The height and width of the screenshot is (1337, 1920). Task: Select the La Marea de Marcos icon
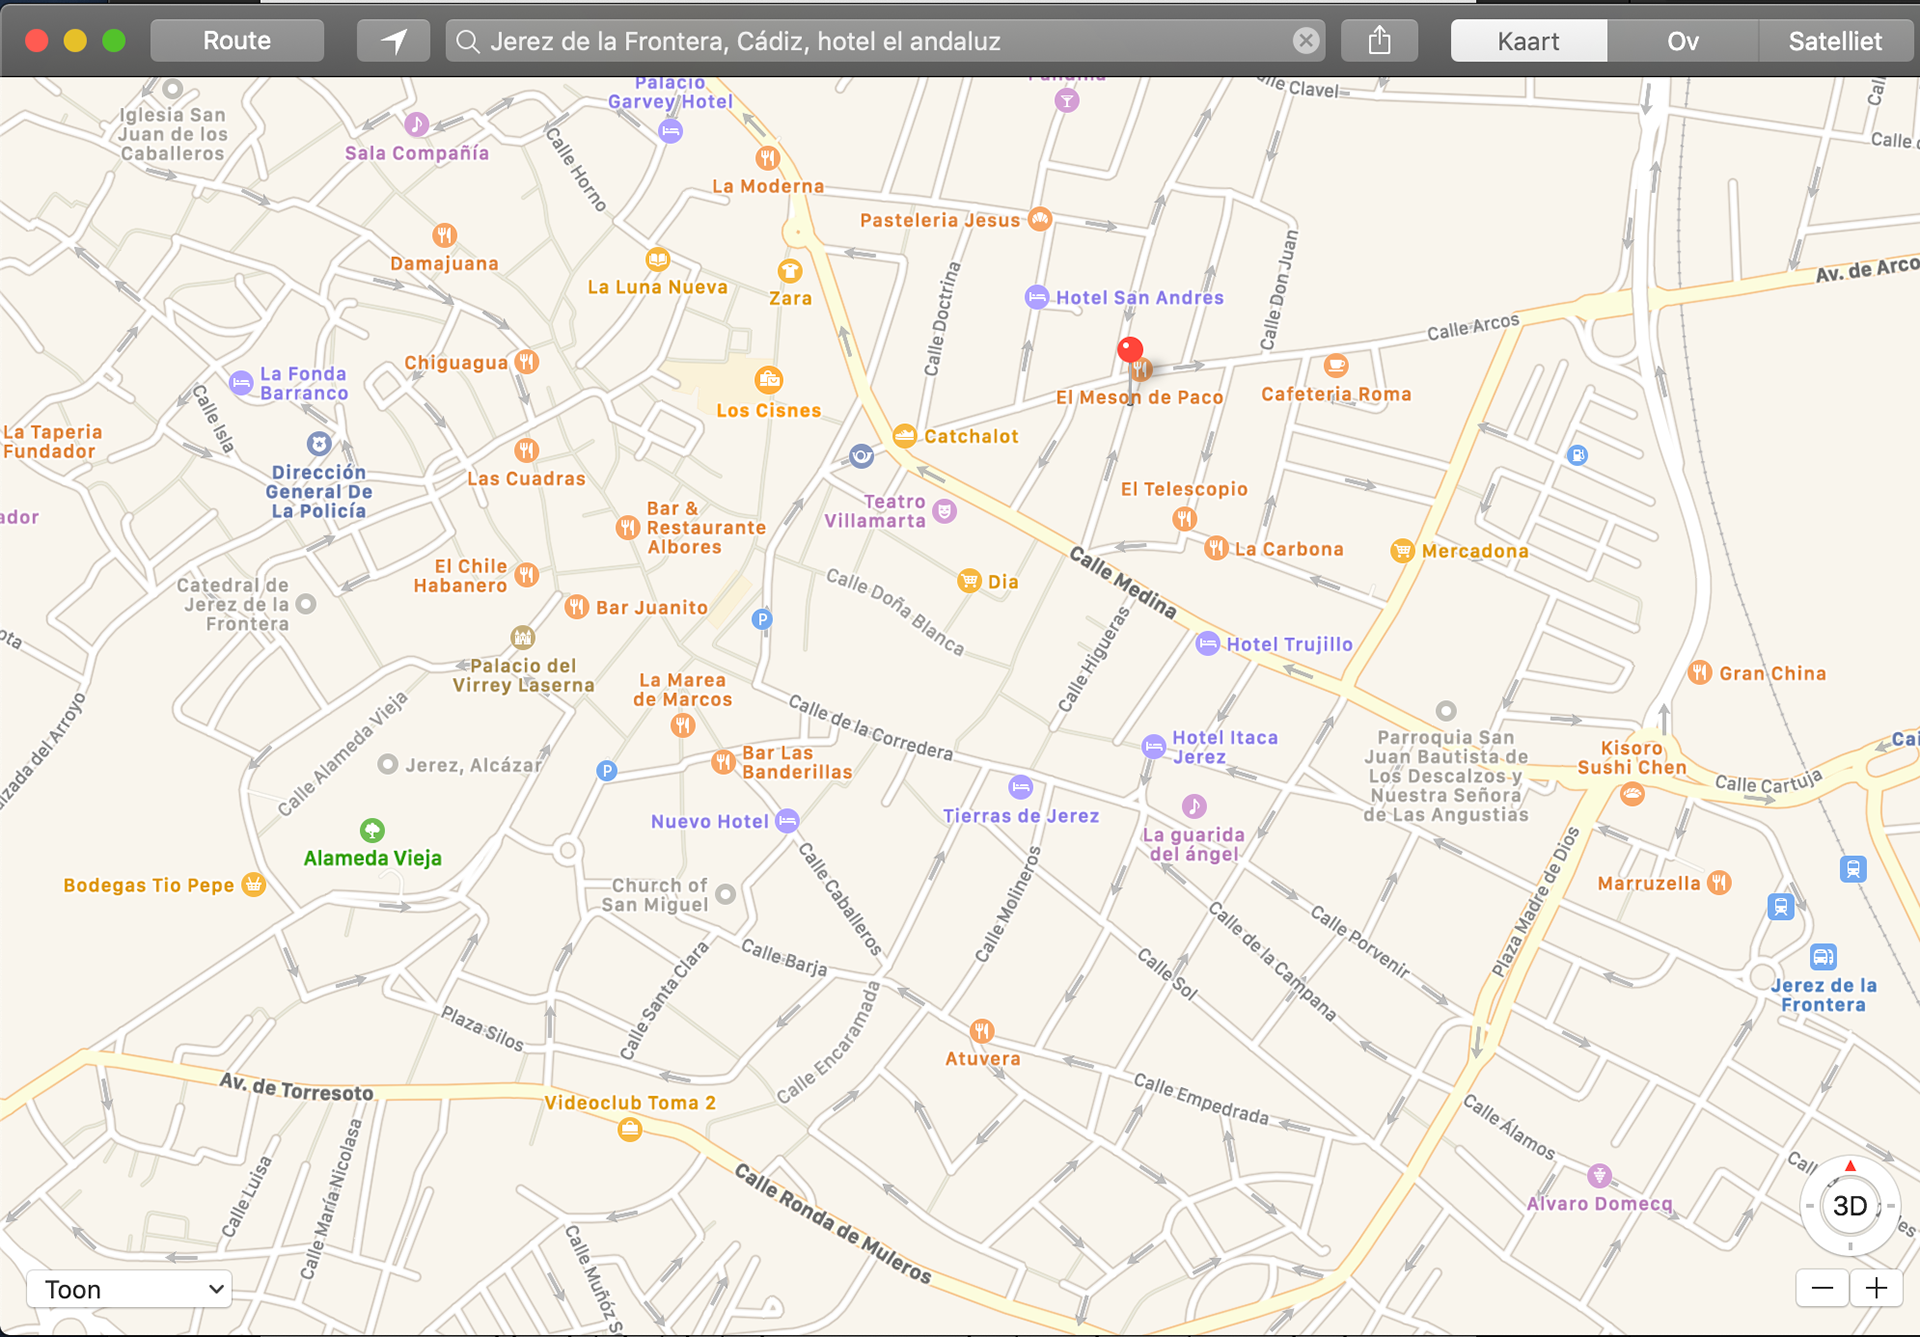pos(683,726)
